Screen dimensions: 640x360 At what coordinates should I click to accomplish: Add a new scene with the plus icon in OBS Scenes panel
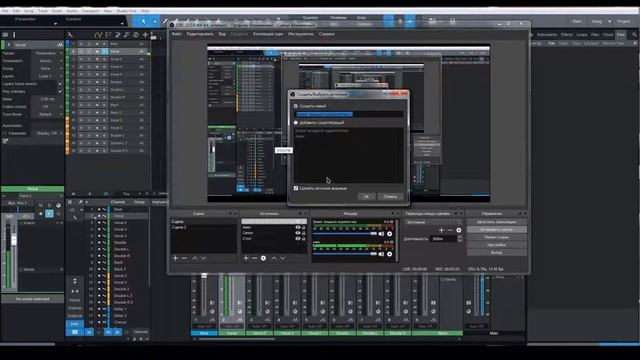(x=176, y=258)
